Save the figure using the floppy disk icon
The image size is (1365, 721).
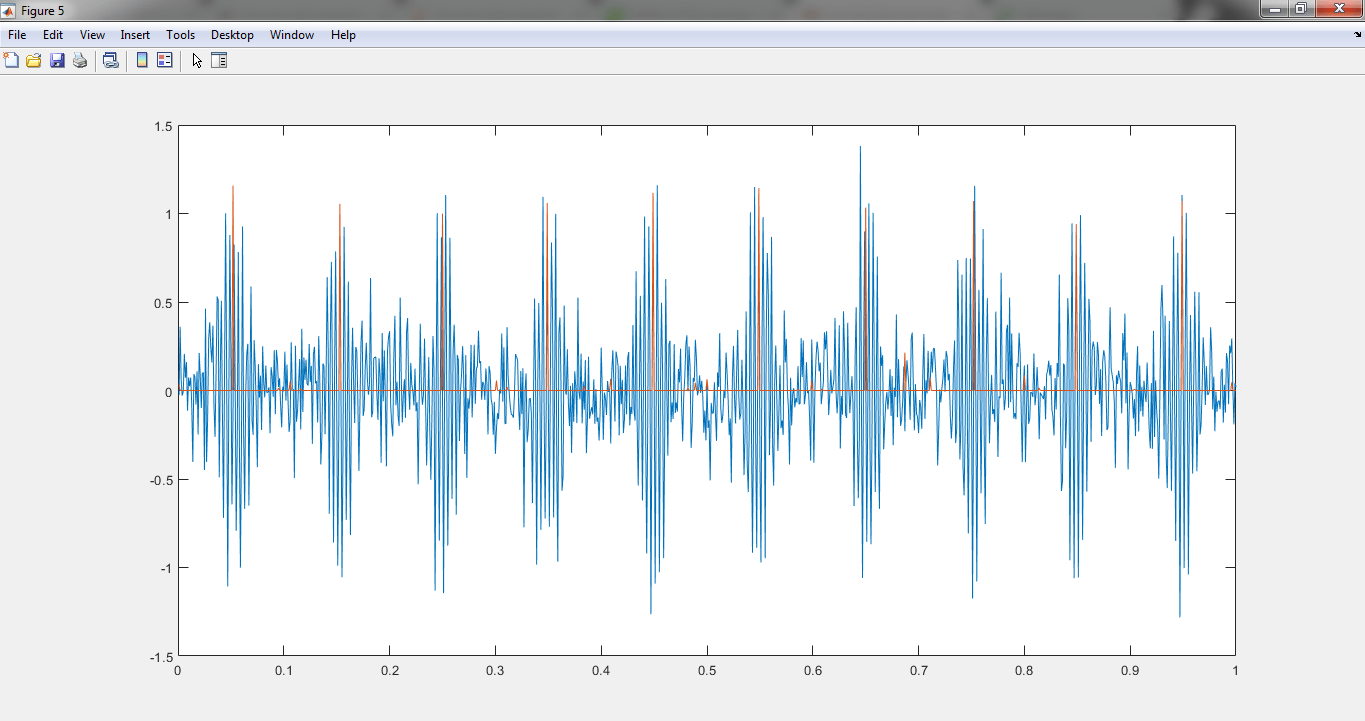point(57,60)
